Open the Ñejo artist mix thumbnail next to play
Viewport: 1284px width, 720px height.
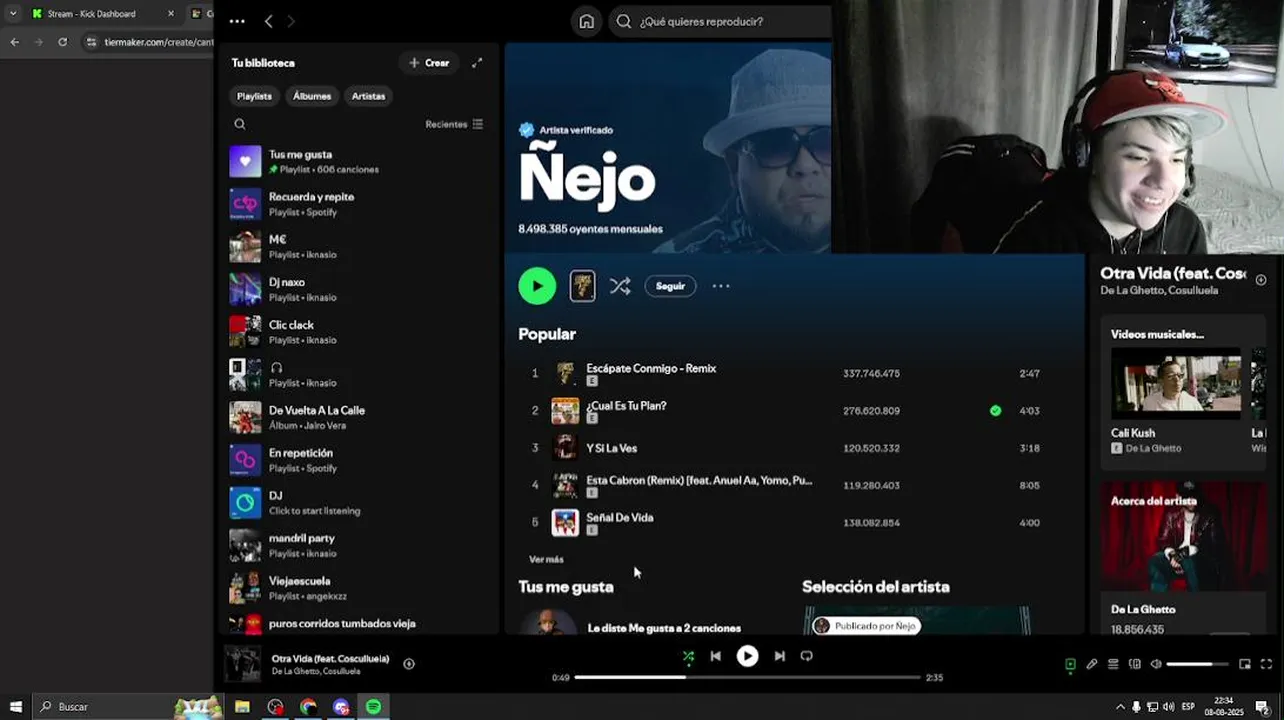[x=582, y=286]
